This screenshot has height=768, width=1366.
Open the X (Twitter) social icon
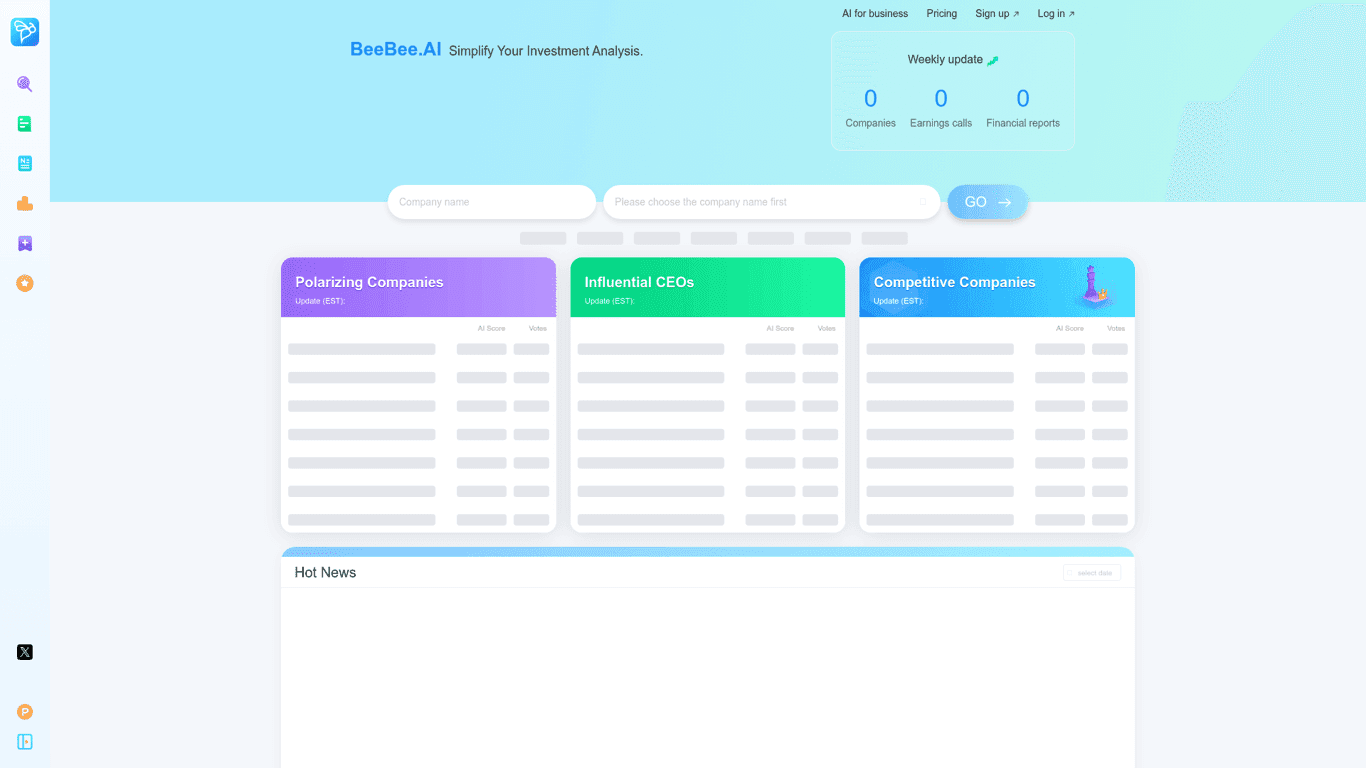click(25, 652)
